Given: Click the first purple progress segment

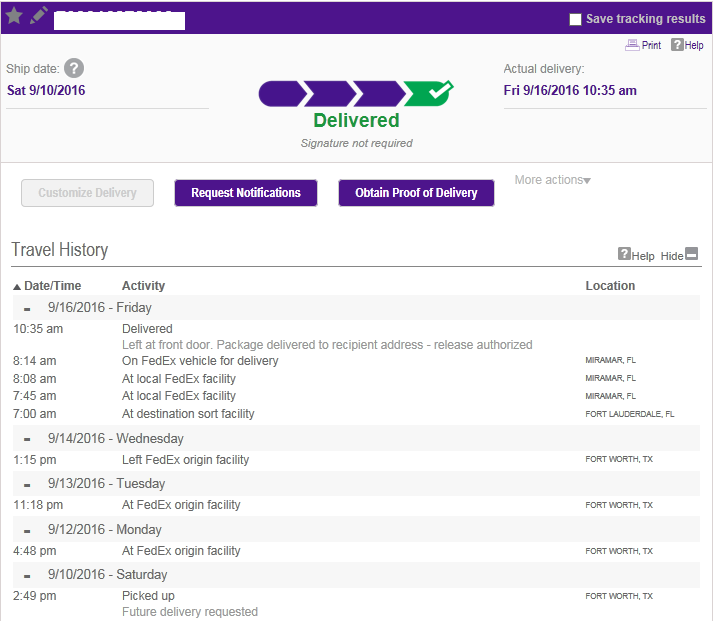Looking at the screenshot, I should click(x=282, y=94).
